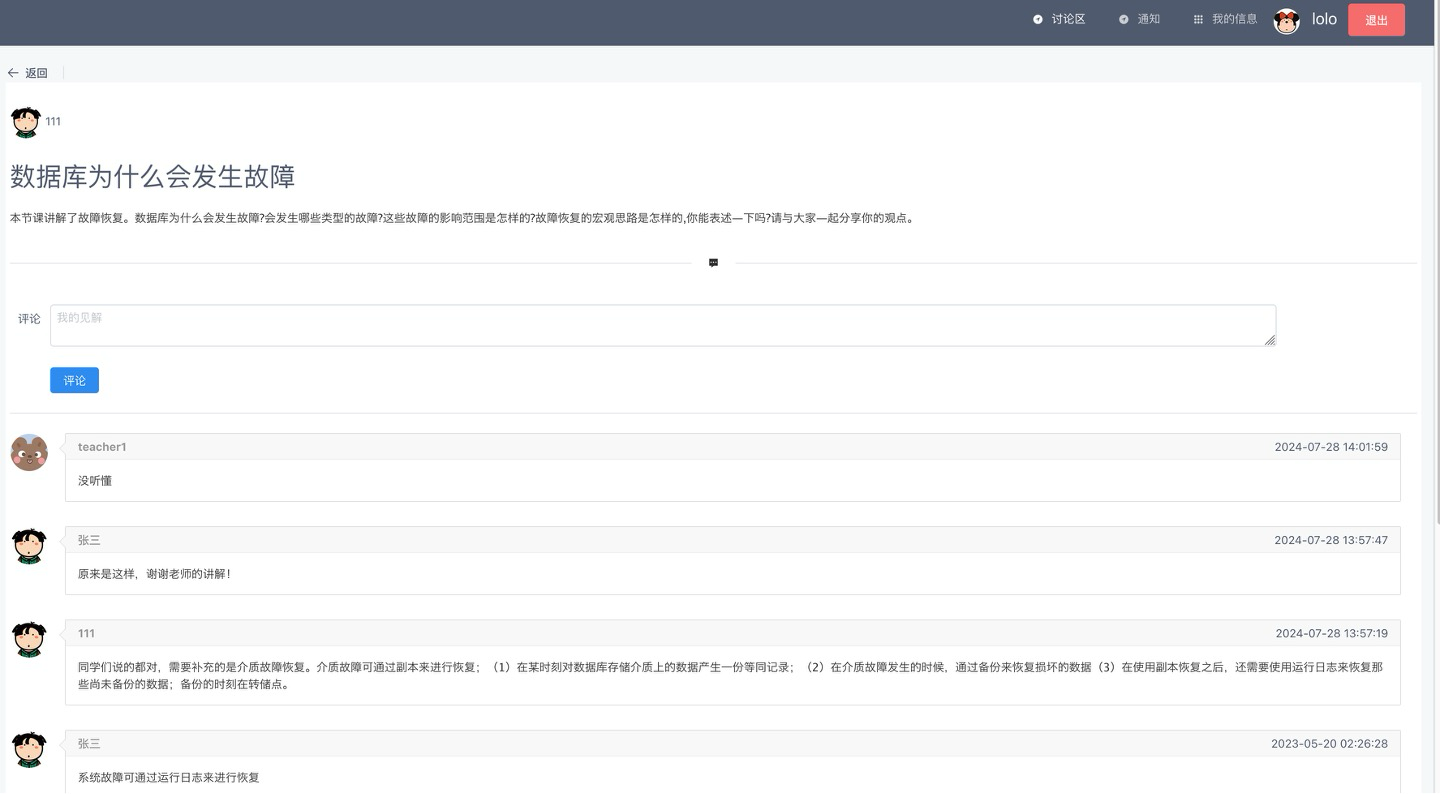This screenshot has height=794, width=1440.
Task: Click avatar of commenter 111
Action: 29,639
